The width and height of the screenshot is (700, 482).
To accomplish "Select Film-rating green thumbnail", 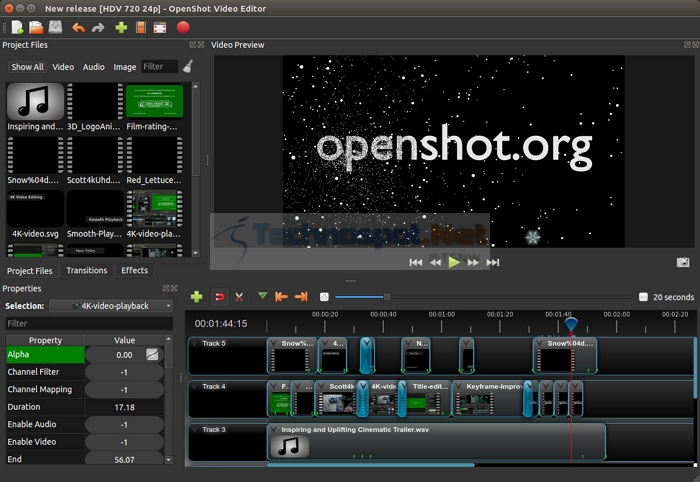I will 154,102.
